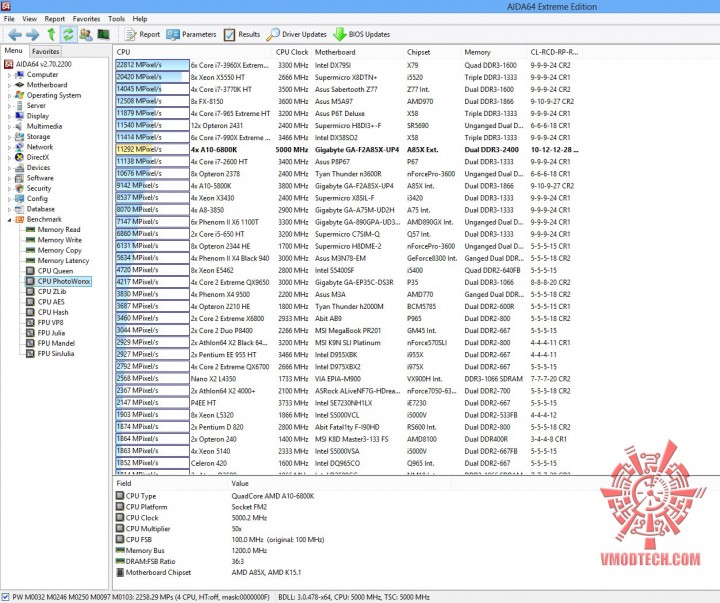The width and height of the screenshot is (720, 603).
Task: Click the users icon in toolbar
Action: tap(86, 34)
